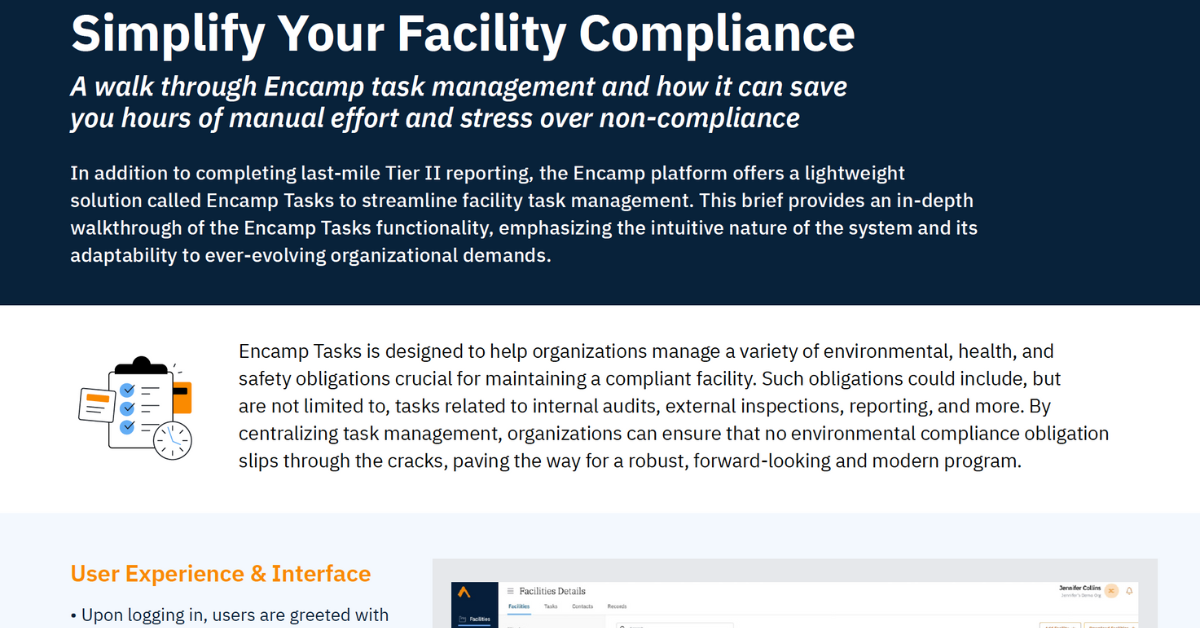The image size is (1200, 628).
Task: Click the search input field
Action: coord(675,626)
